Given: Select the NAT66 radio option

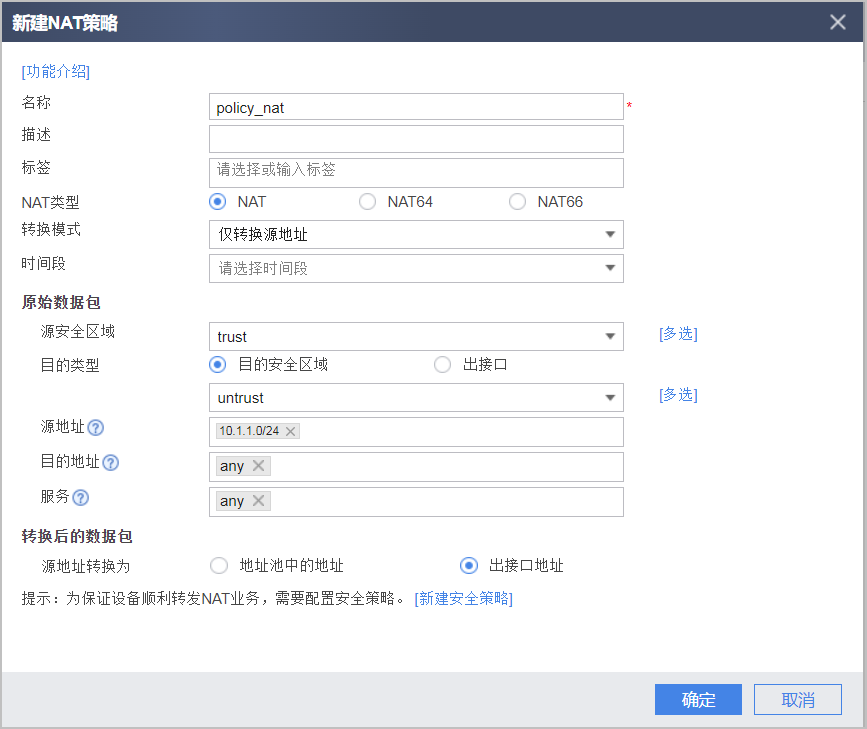Looking at the screenshot, I should point(517,202).
